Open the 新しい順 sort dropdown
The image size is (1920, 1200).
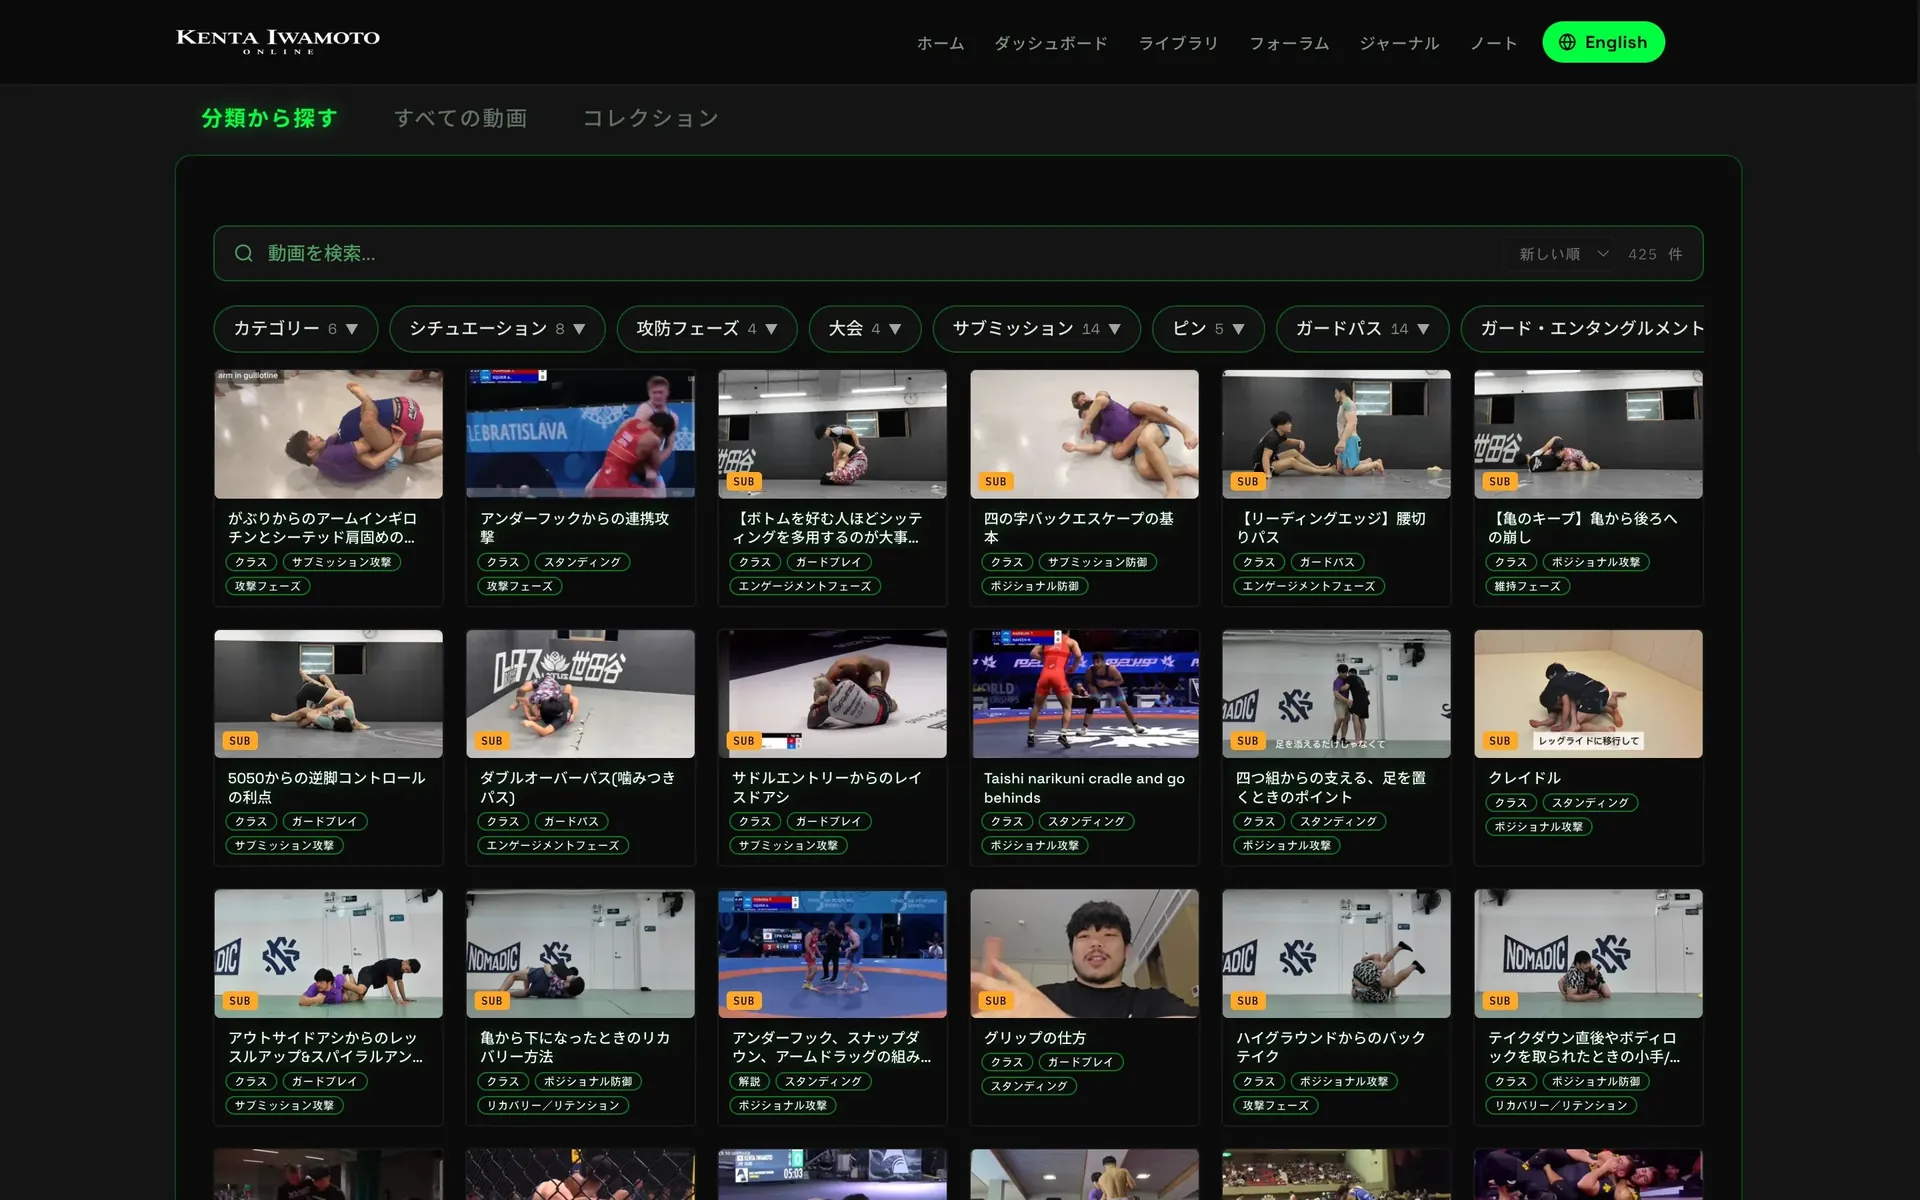coord(1563,254)
